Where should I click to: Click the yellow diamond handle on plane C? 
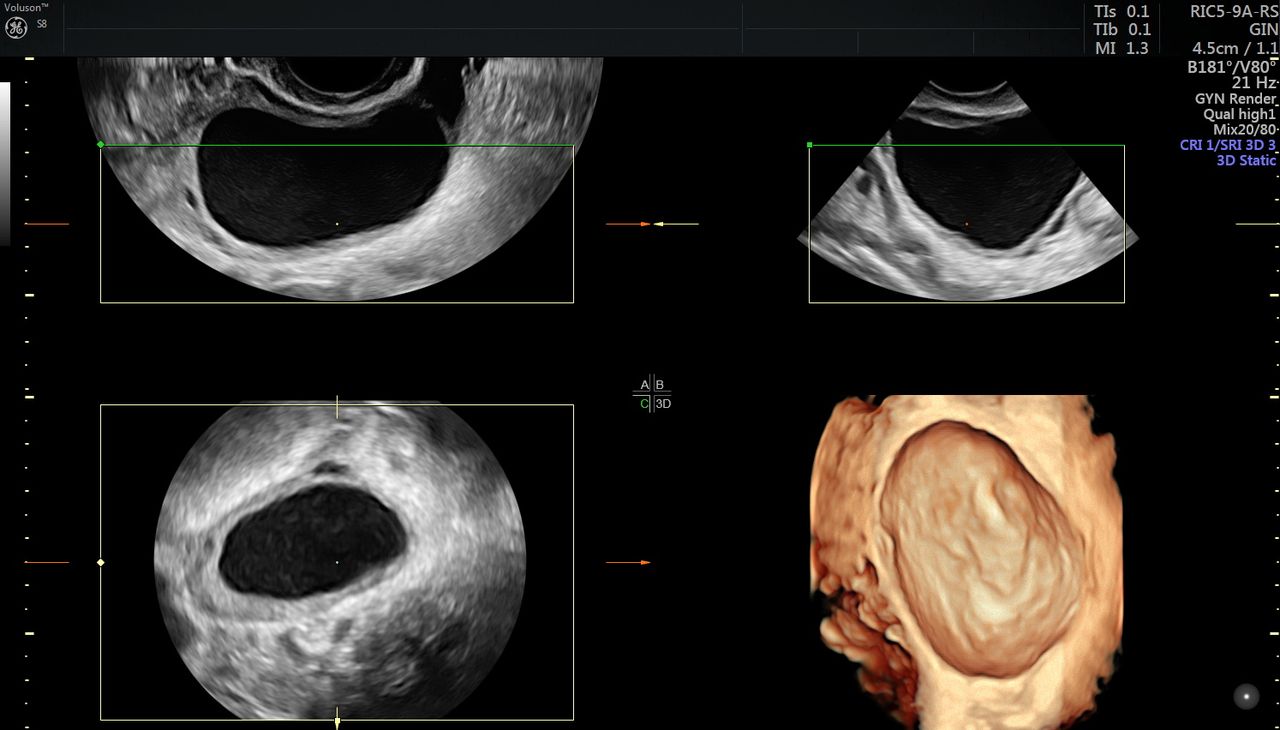100,563
